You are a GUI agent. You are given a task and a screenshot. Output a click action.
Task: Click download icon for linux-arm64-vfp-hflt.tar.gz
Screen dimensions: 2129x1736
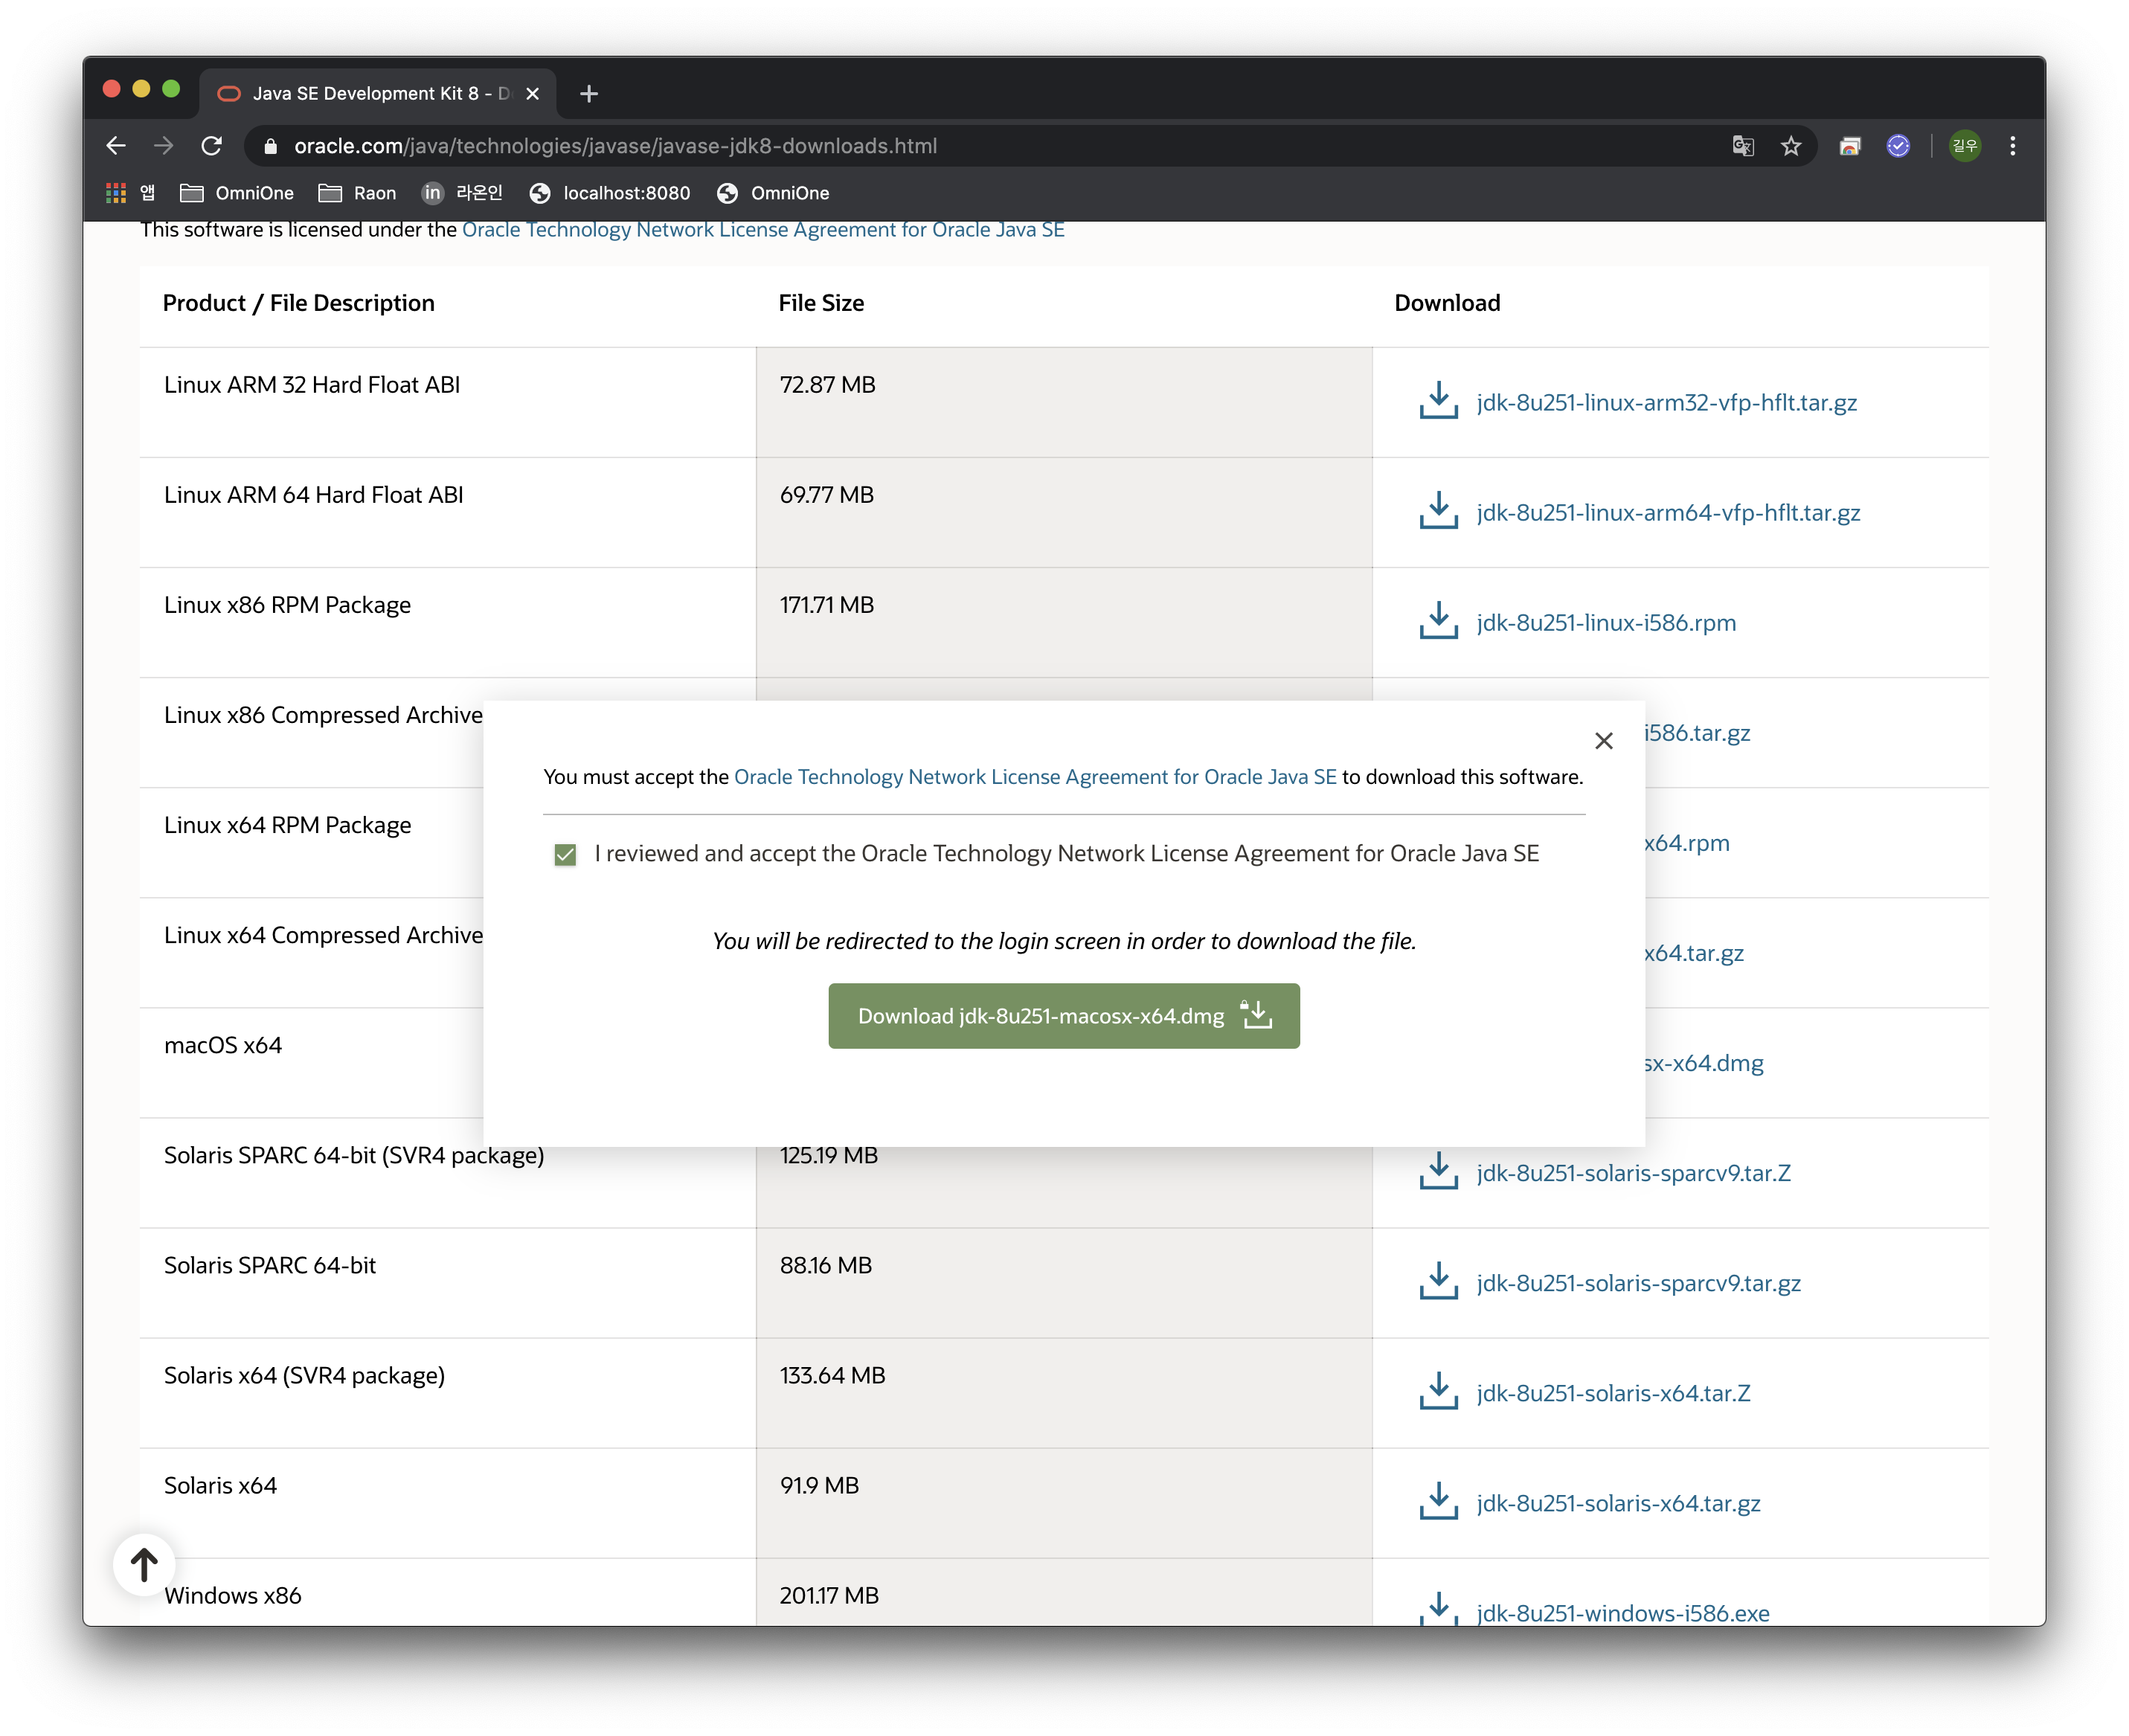point(1438,511)
